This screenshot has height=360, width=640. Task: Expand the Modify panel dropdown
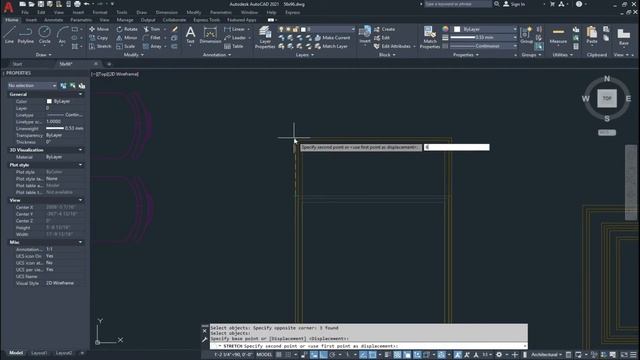pos(133,55)
